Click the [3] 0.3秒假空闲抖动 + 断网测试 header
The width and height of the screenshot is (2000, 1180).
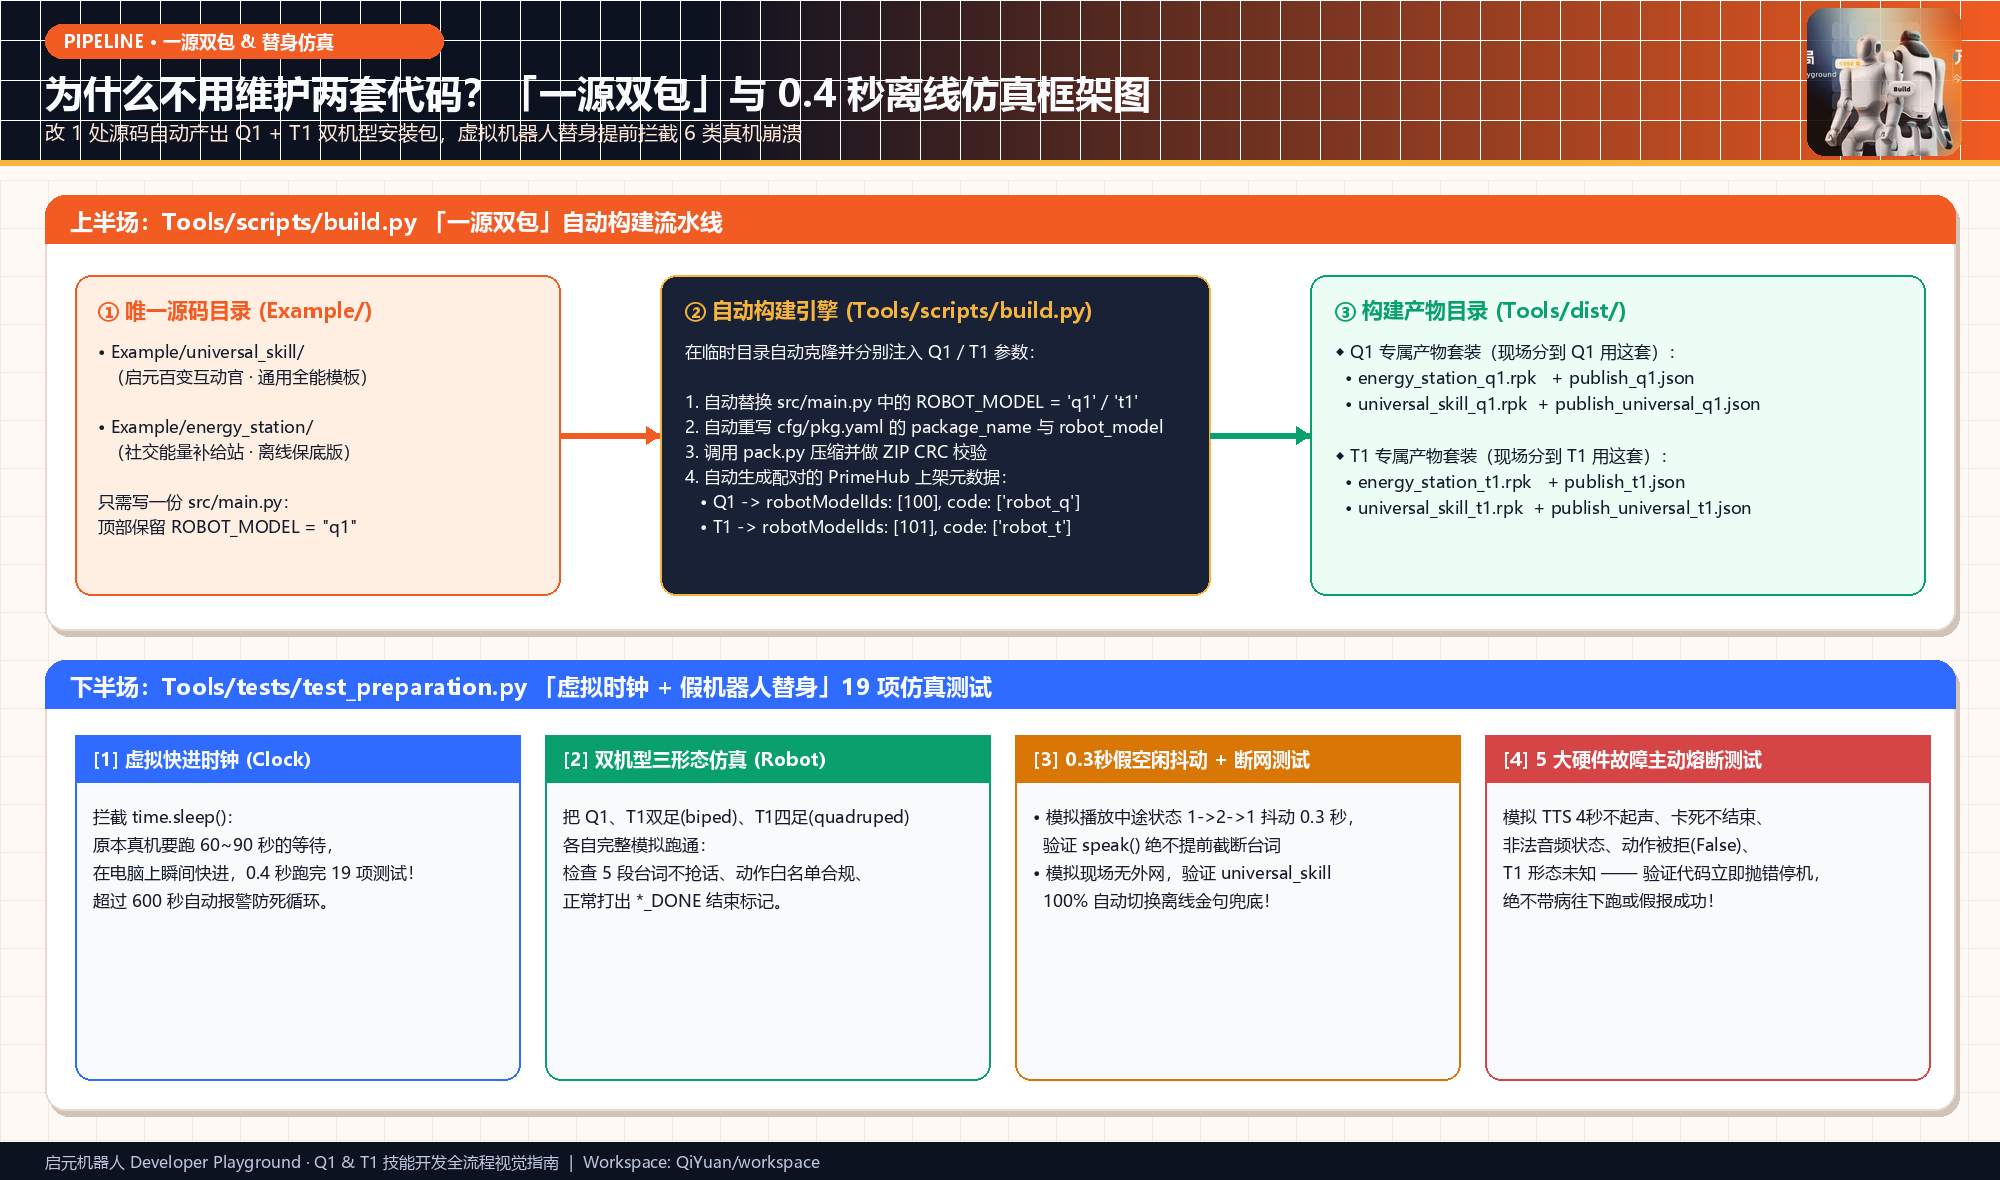tap(1238, 759)
